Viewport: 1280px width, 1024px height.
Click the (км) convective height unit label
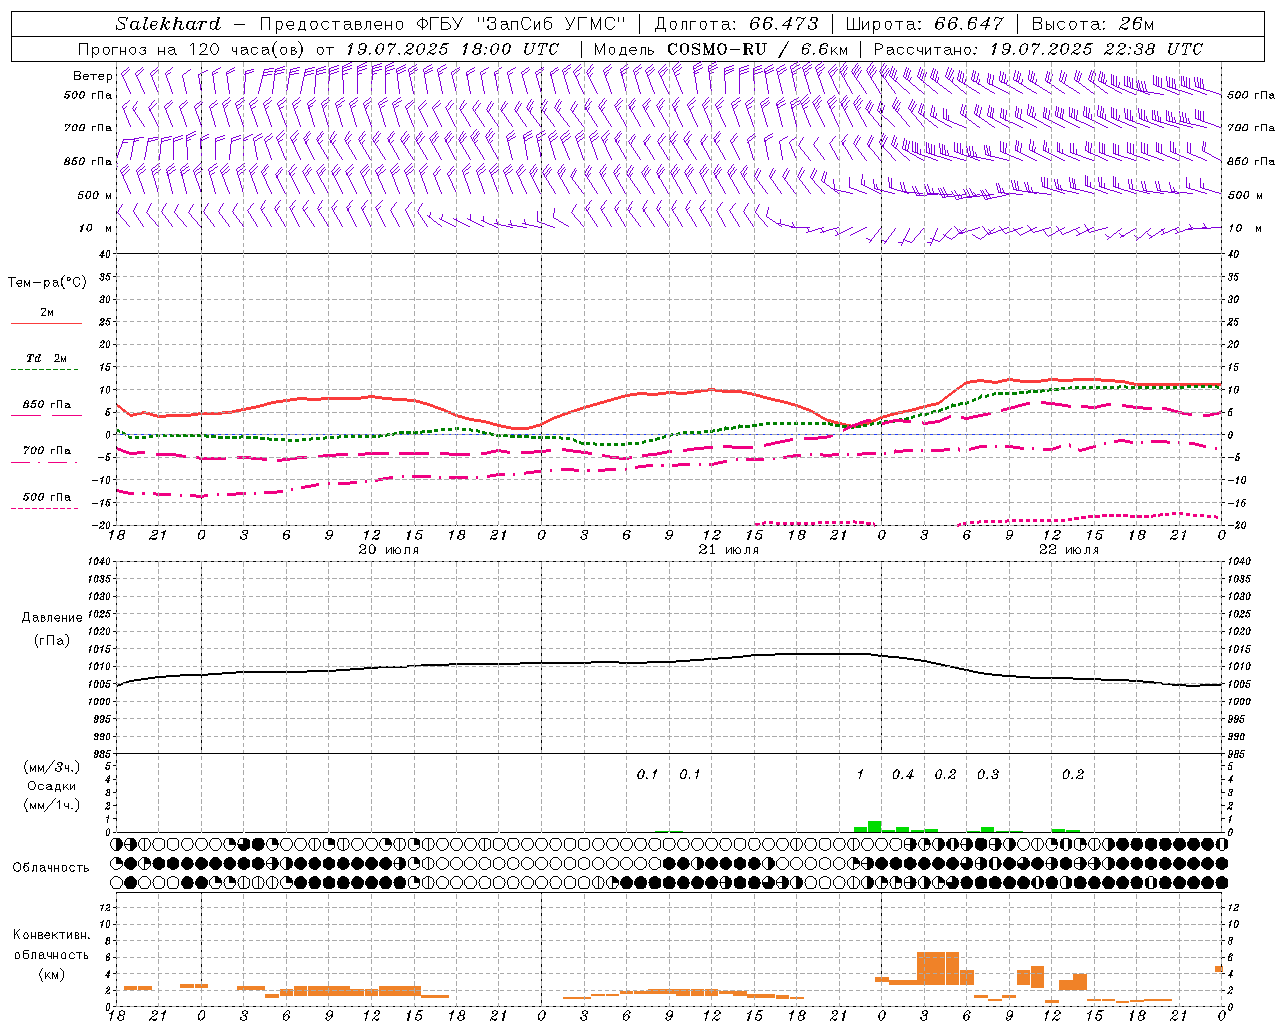tap(51, 974)
